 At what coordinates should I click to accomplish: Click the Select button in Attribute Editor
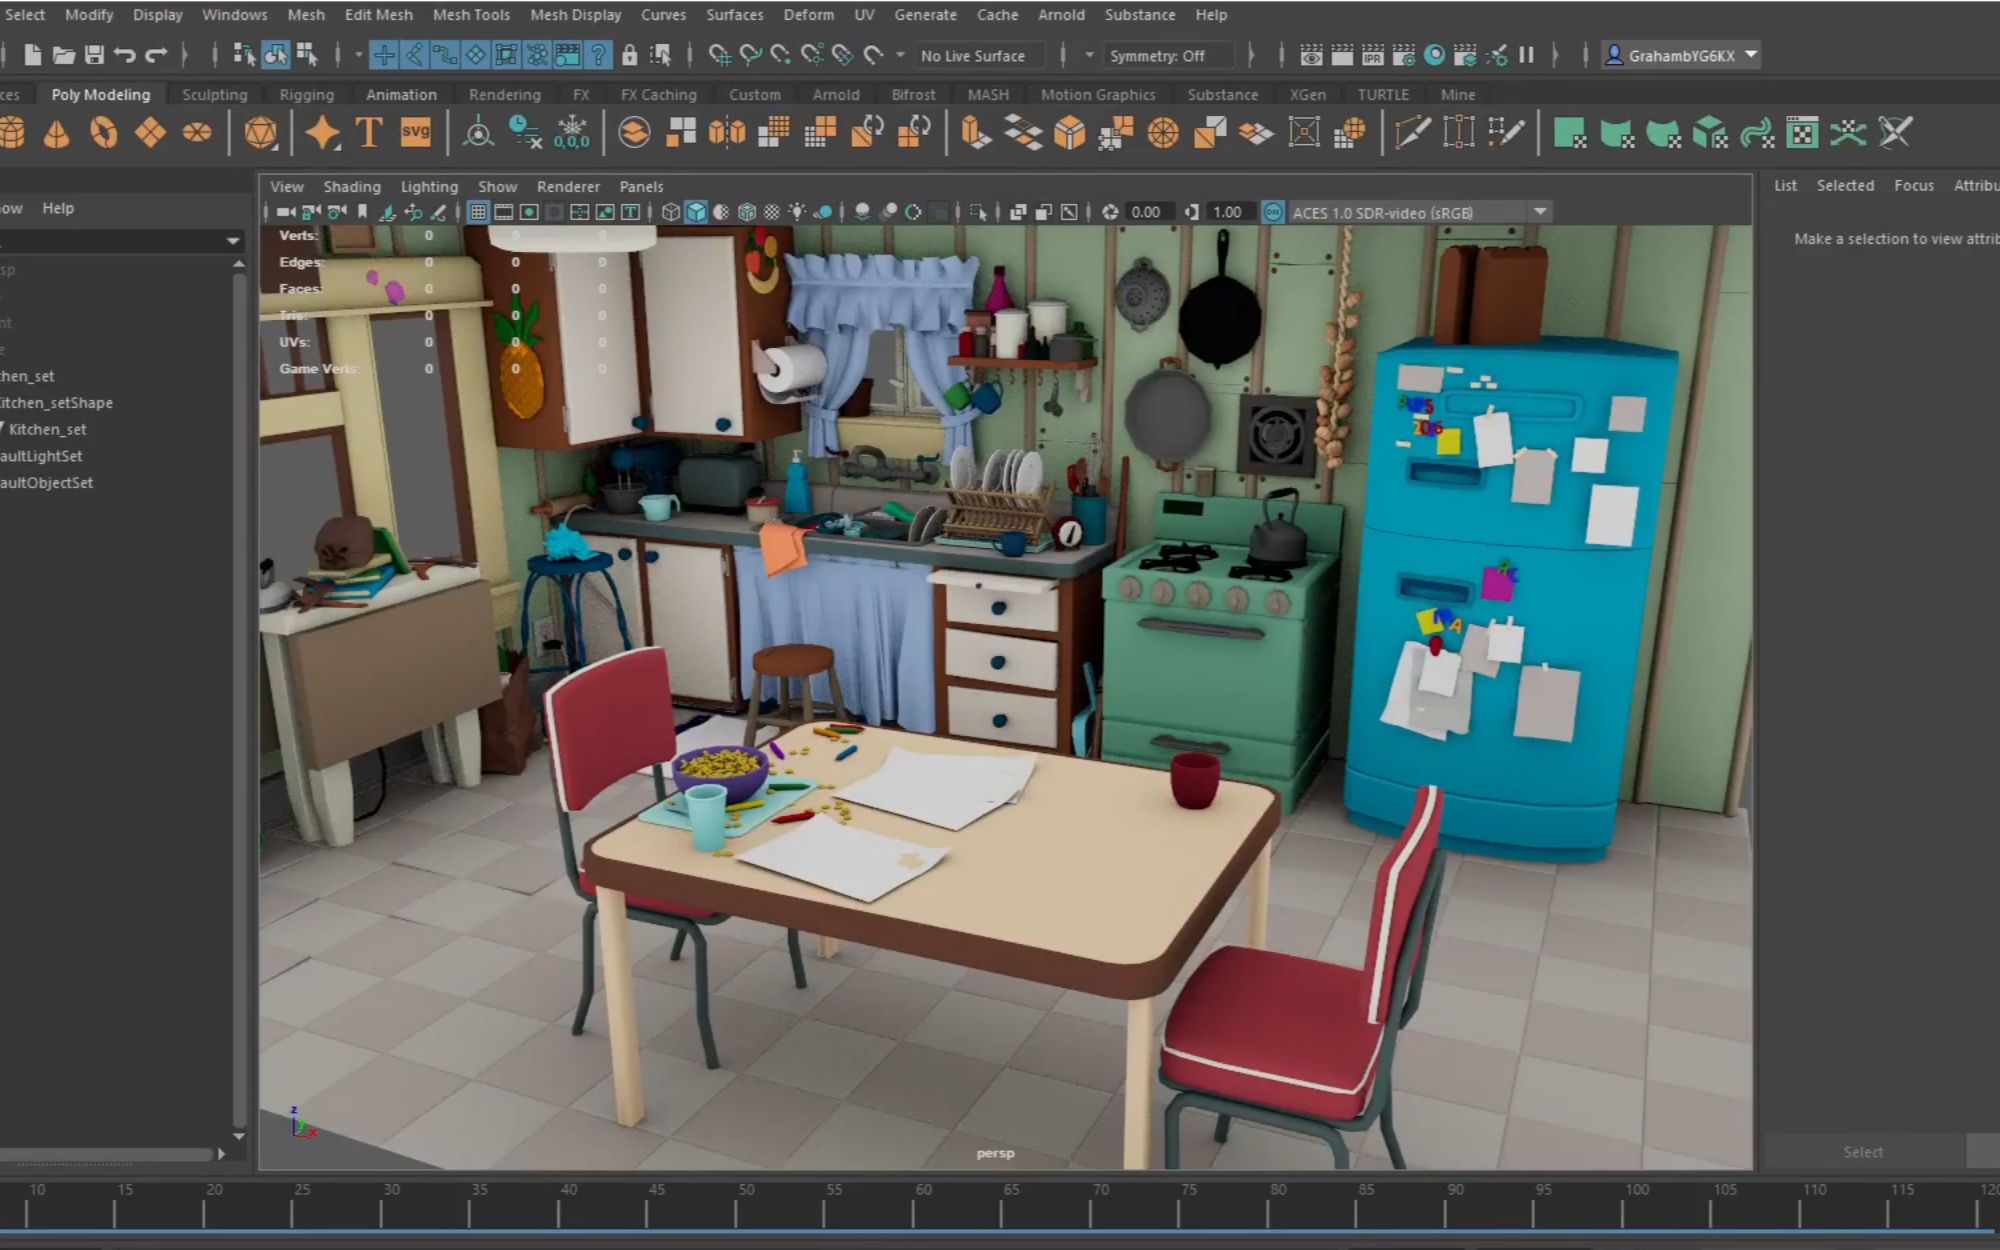(1863, 1152)
